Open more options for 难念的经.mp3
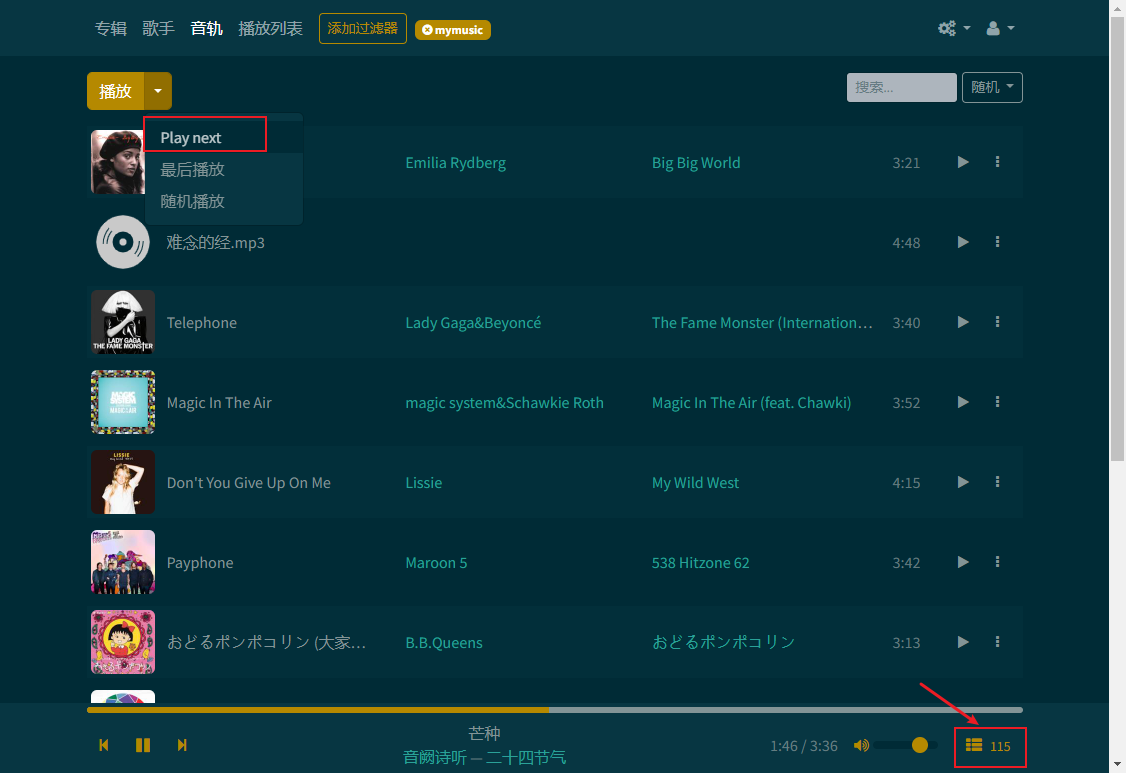 [997, 242]
